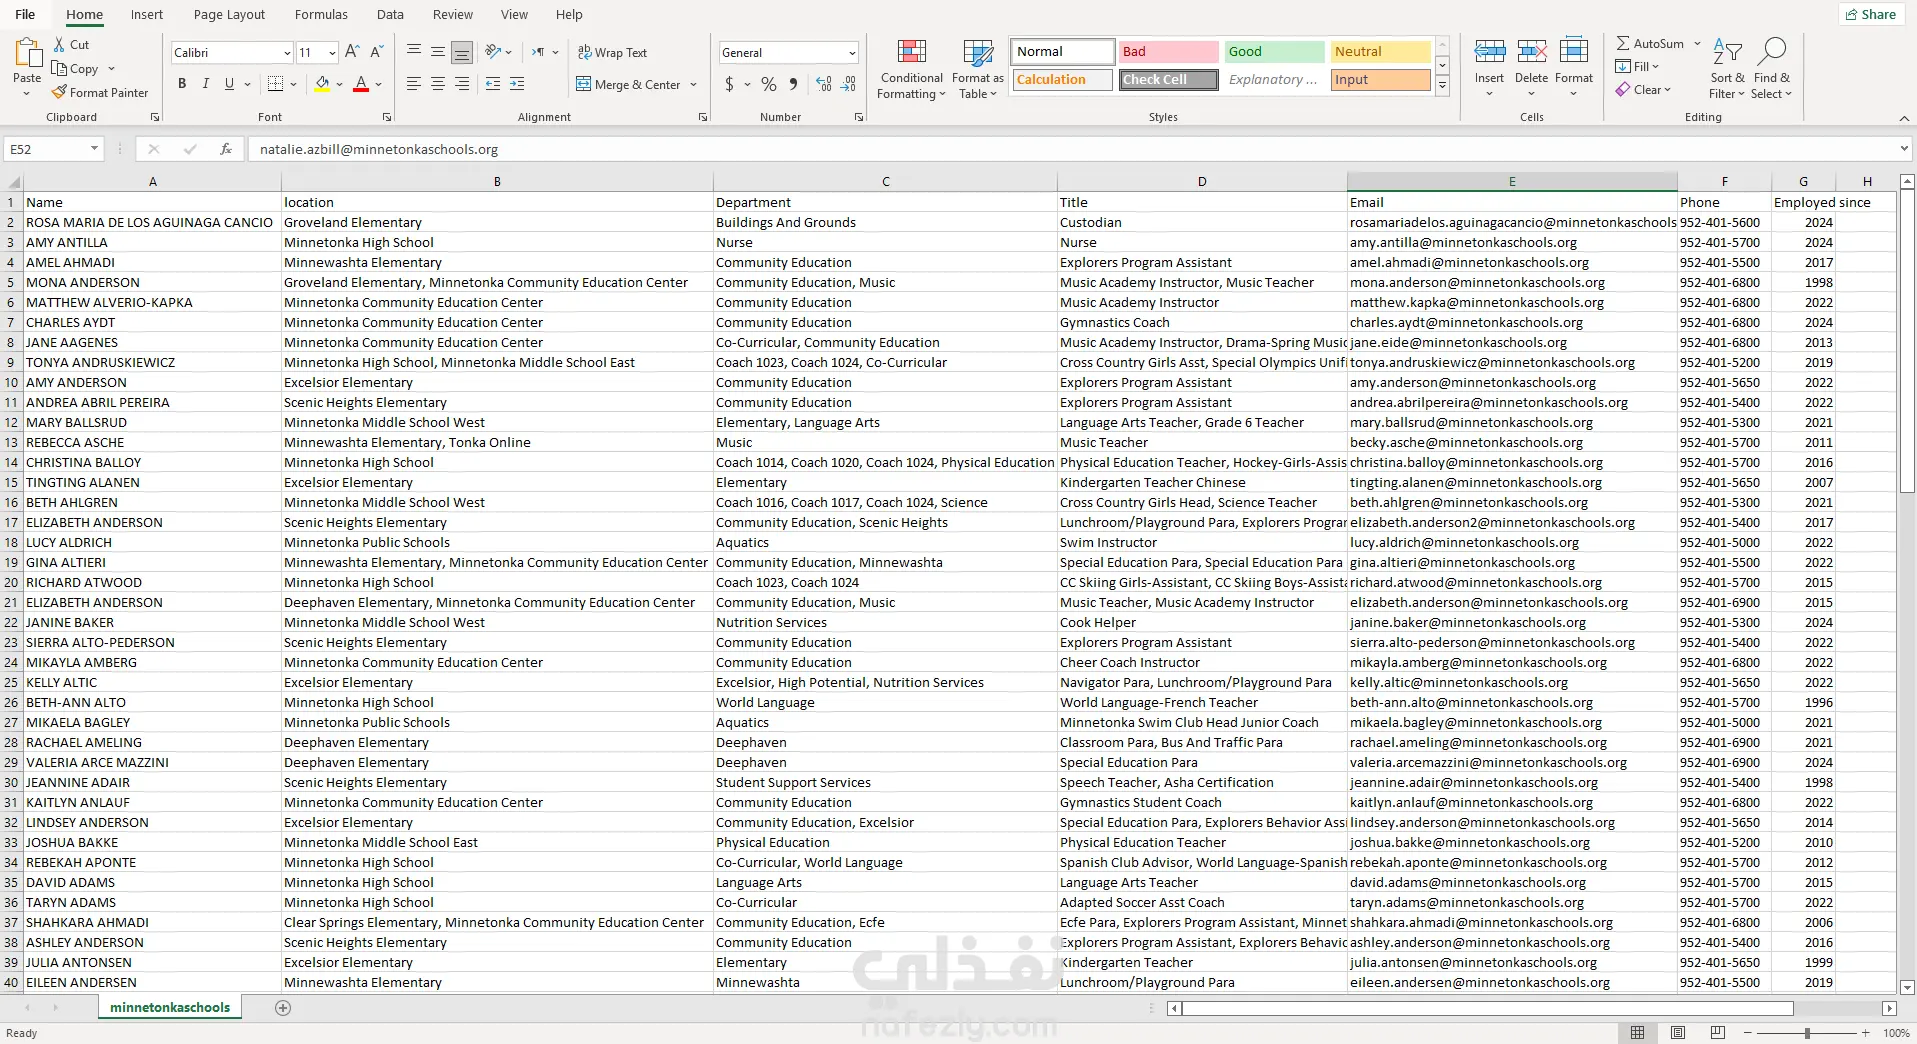Click the Insert Function fx icon
This screenshot has height=1044, width=1917.
pyautogui.click(x=226, y=149)
